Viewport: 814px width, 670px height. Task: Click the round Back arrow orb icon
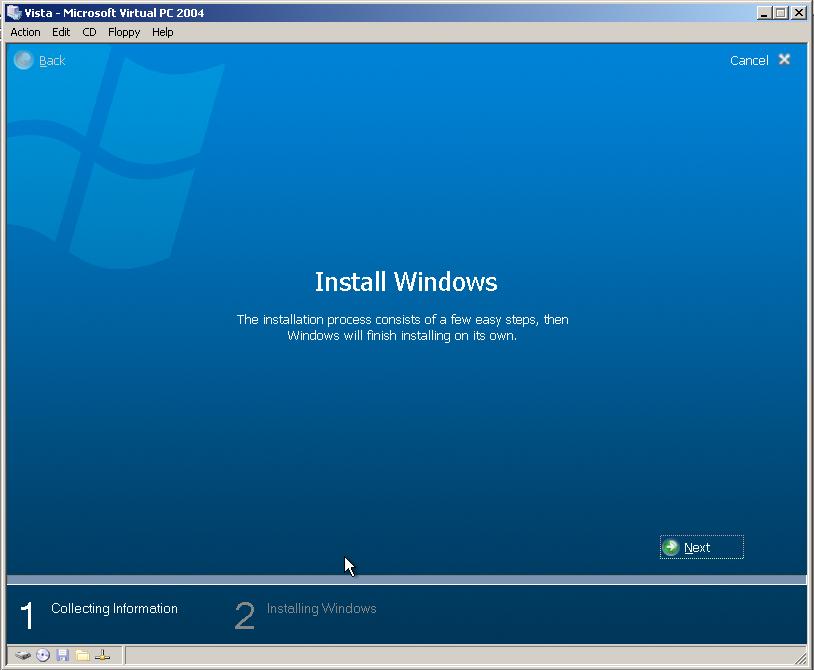[23, 60]
